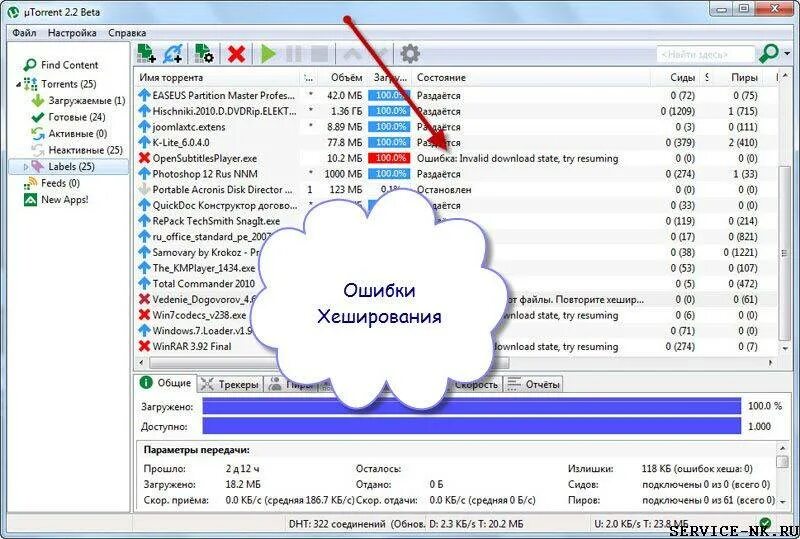Click the green Start torrent icon
The height and width of the screenshot is (539, 800).
pos(268,54)
